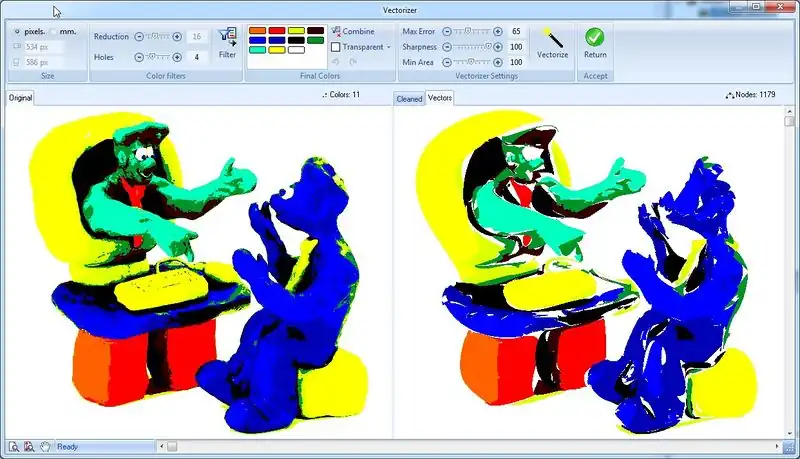
Task: Select the second zoom magnifier in status bar
Action: (x=29, y=446)
